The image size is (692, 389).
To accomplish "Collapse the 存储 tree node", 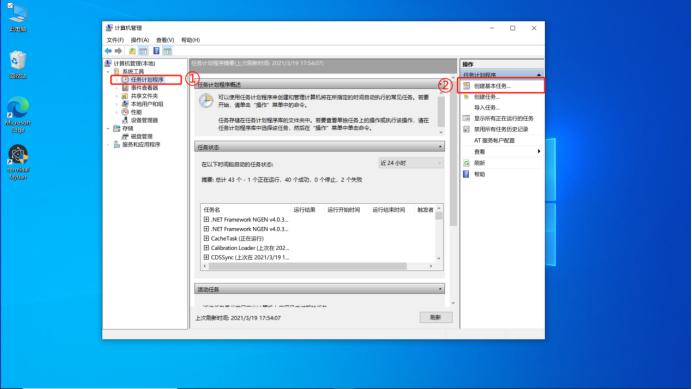I will pos(109,128).
